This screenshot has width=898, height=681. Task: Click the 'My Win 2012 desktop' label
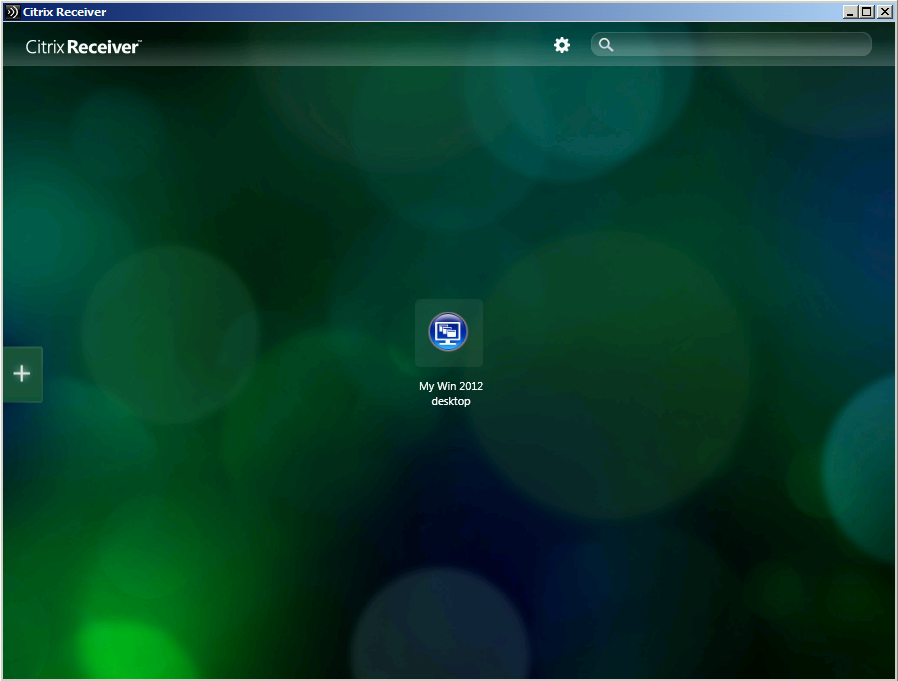coord(451,393)
